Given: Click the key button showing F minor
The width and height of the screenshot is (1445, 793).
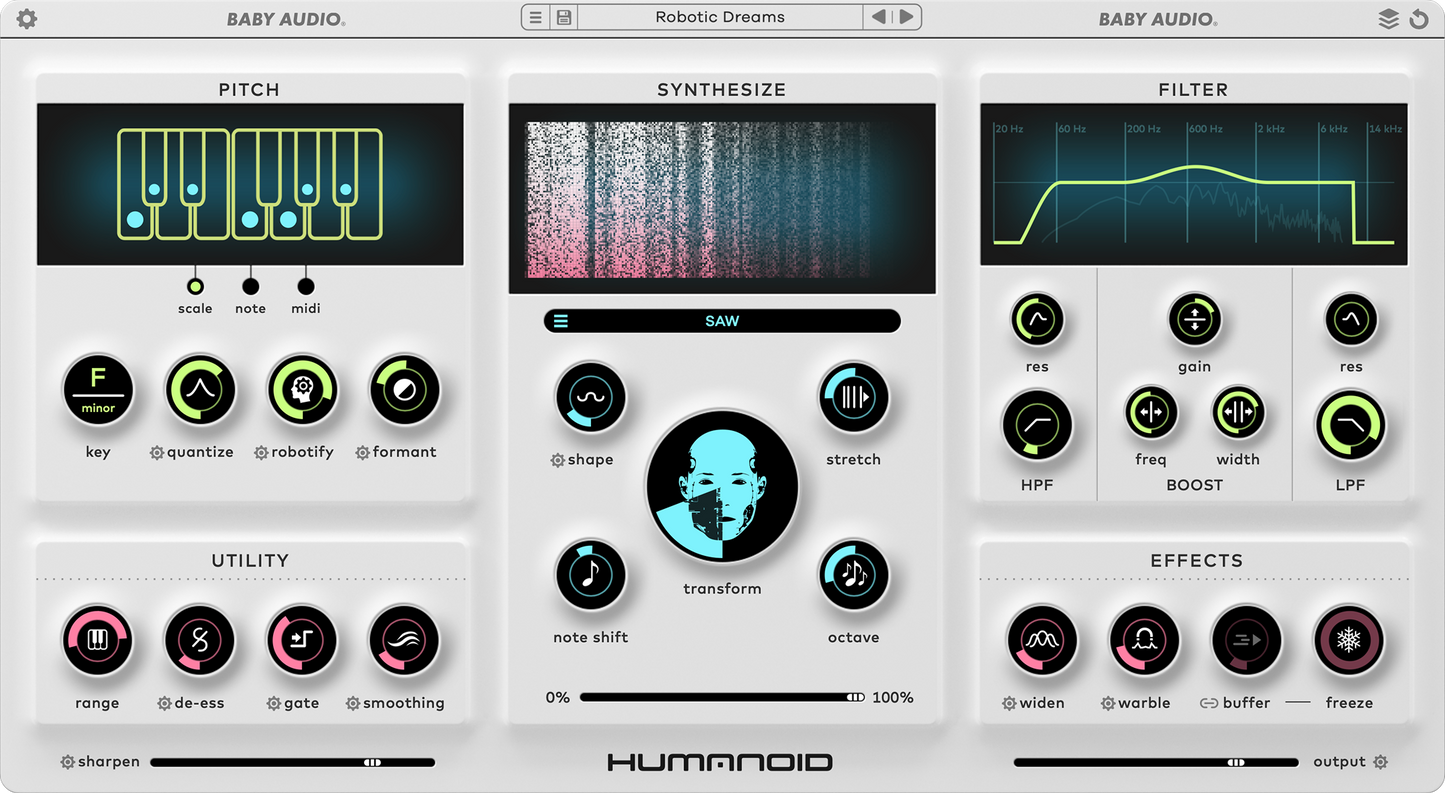Looking at the screenshot, I should coord(97,389).
